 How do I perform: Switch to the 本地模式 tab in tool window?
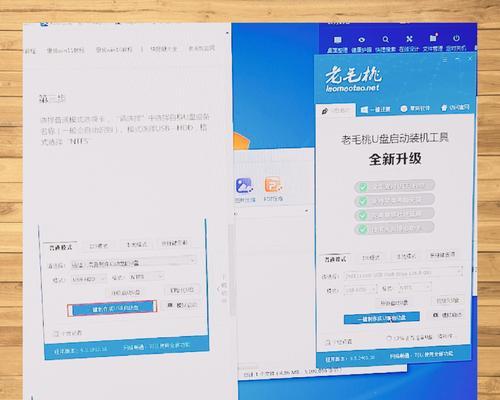pyautogui.click(x=405, y=257)
